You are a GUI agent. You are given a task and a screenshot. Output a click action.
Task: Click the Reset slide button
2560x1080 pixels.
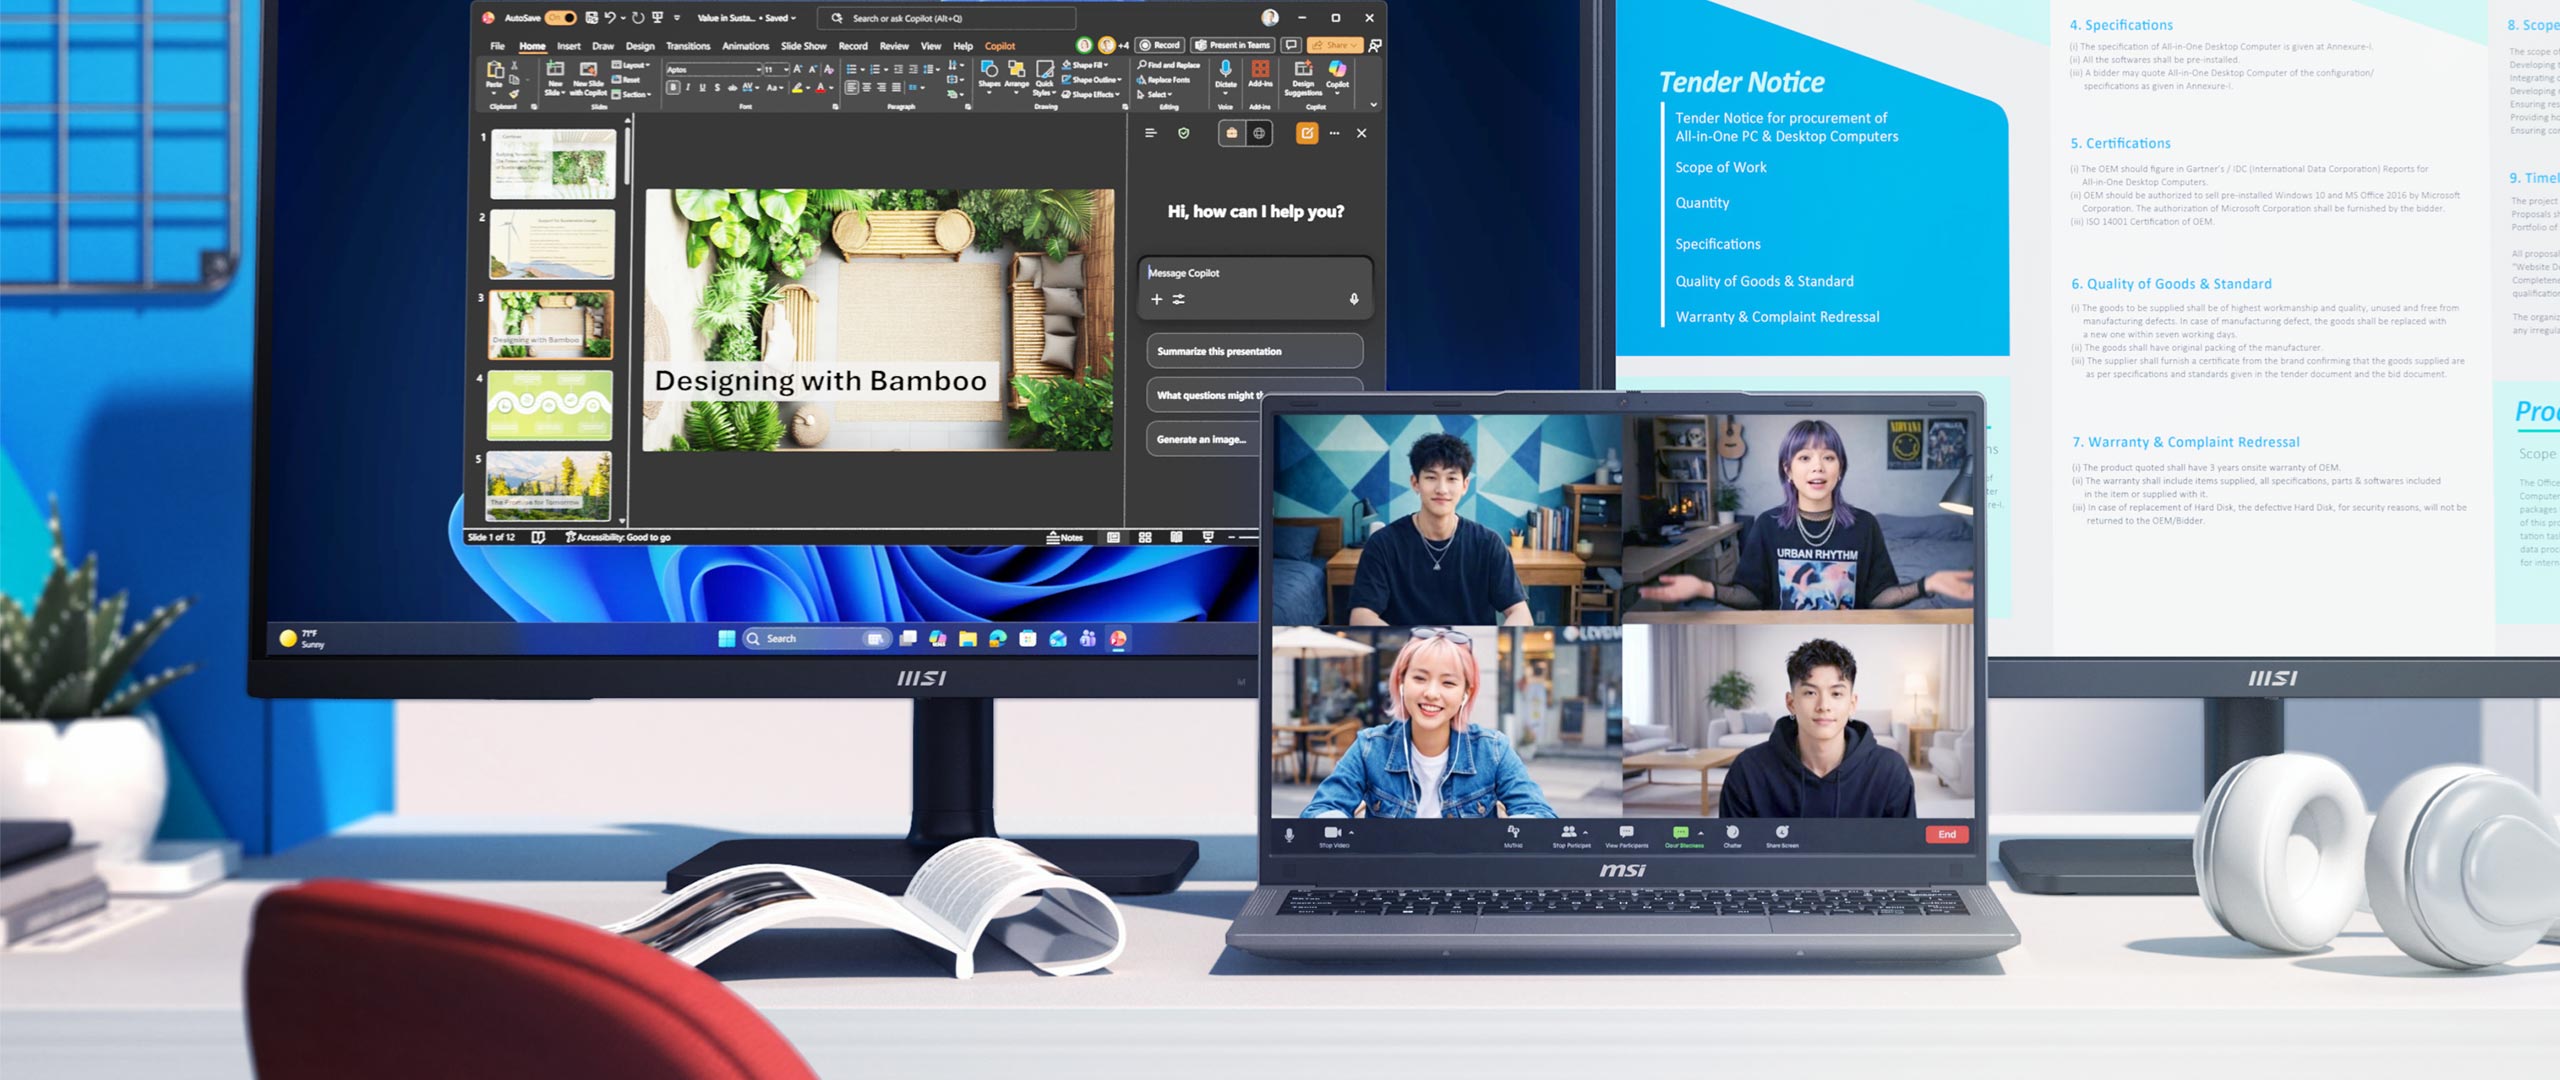626,80
